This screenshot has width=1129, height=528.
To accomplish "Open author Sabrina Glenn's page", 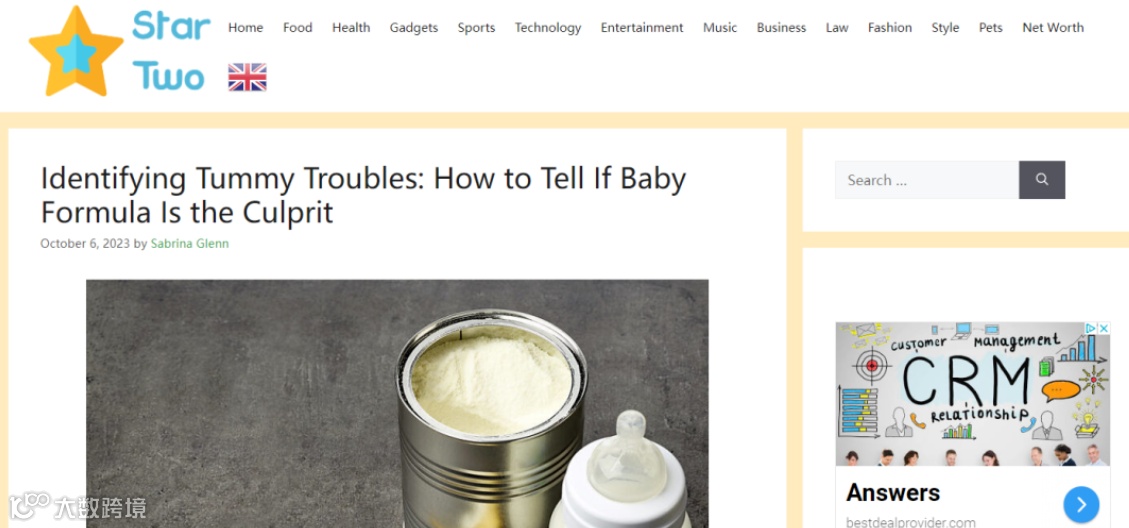I will click(189, 243).
